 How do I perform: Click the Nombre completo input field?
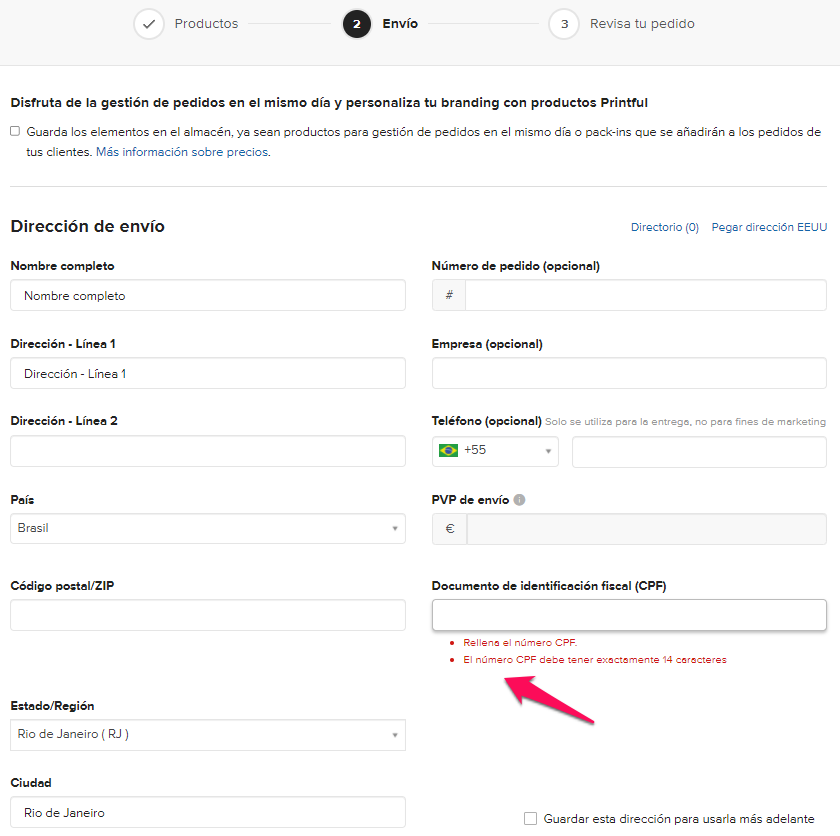(208, 296)
